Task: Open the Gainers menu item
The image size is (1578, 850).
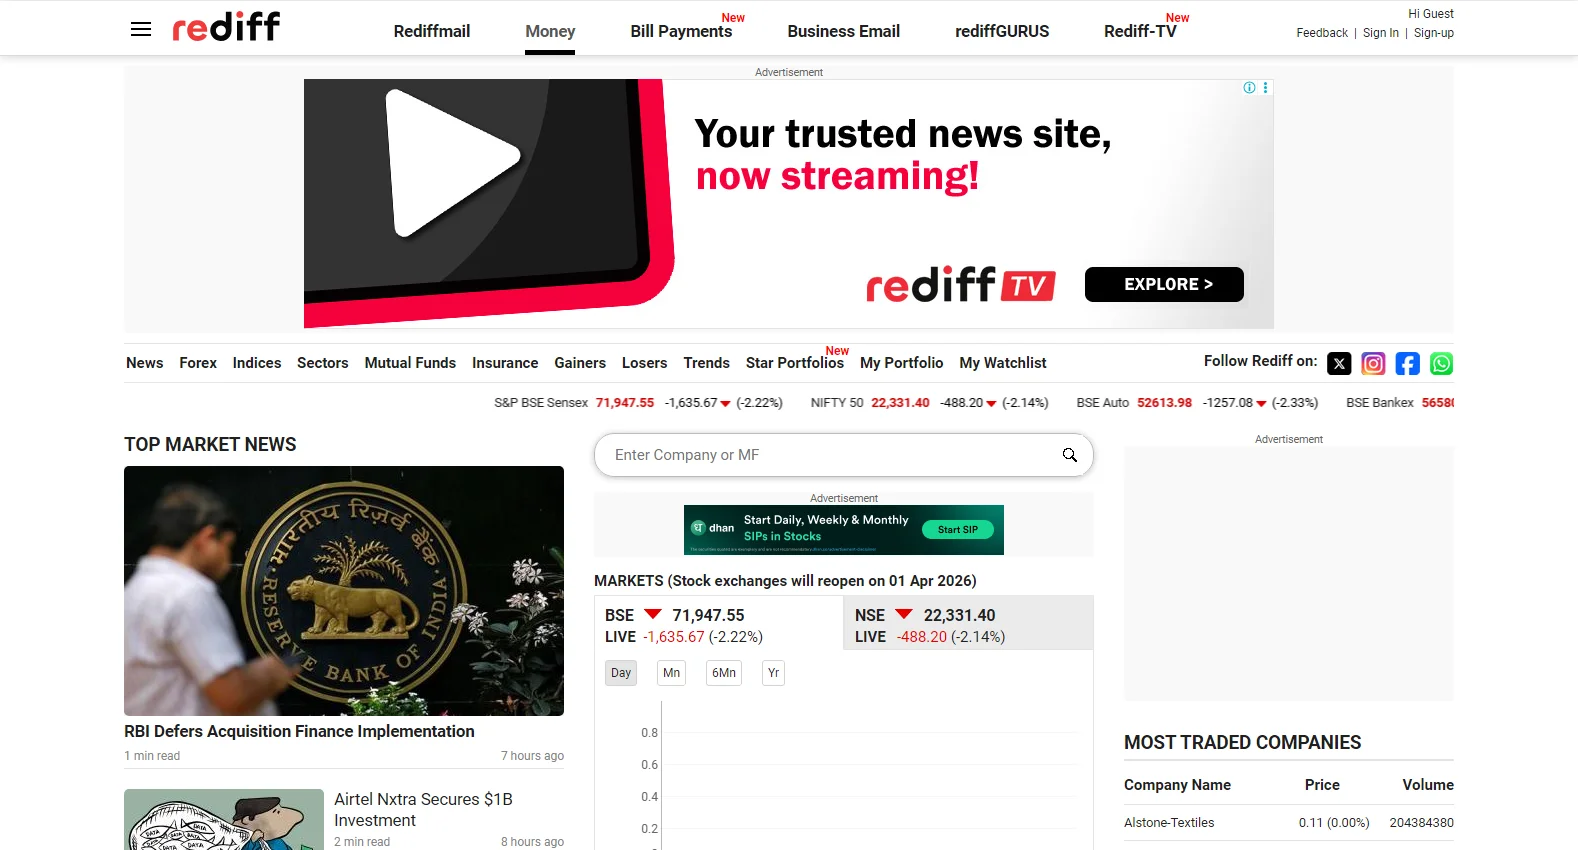Action: point(580,363)
